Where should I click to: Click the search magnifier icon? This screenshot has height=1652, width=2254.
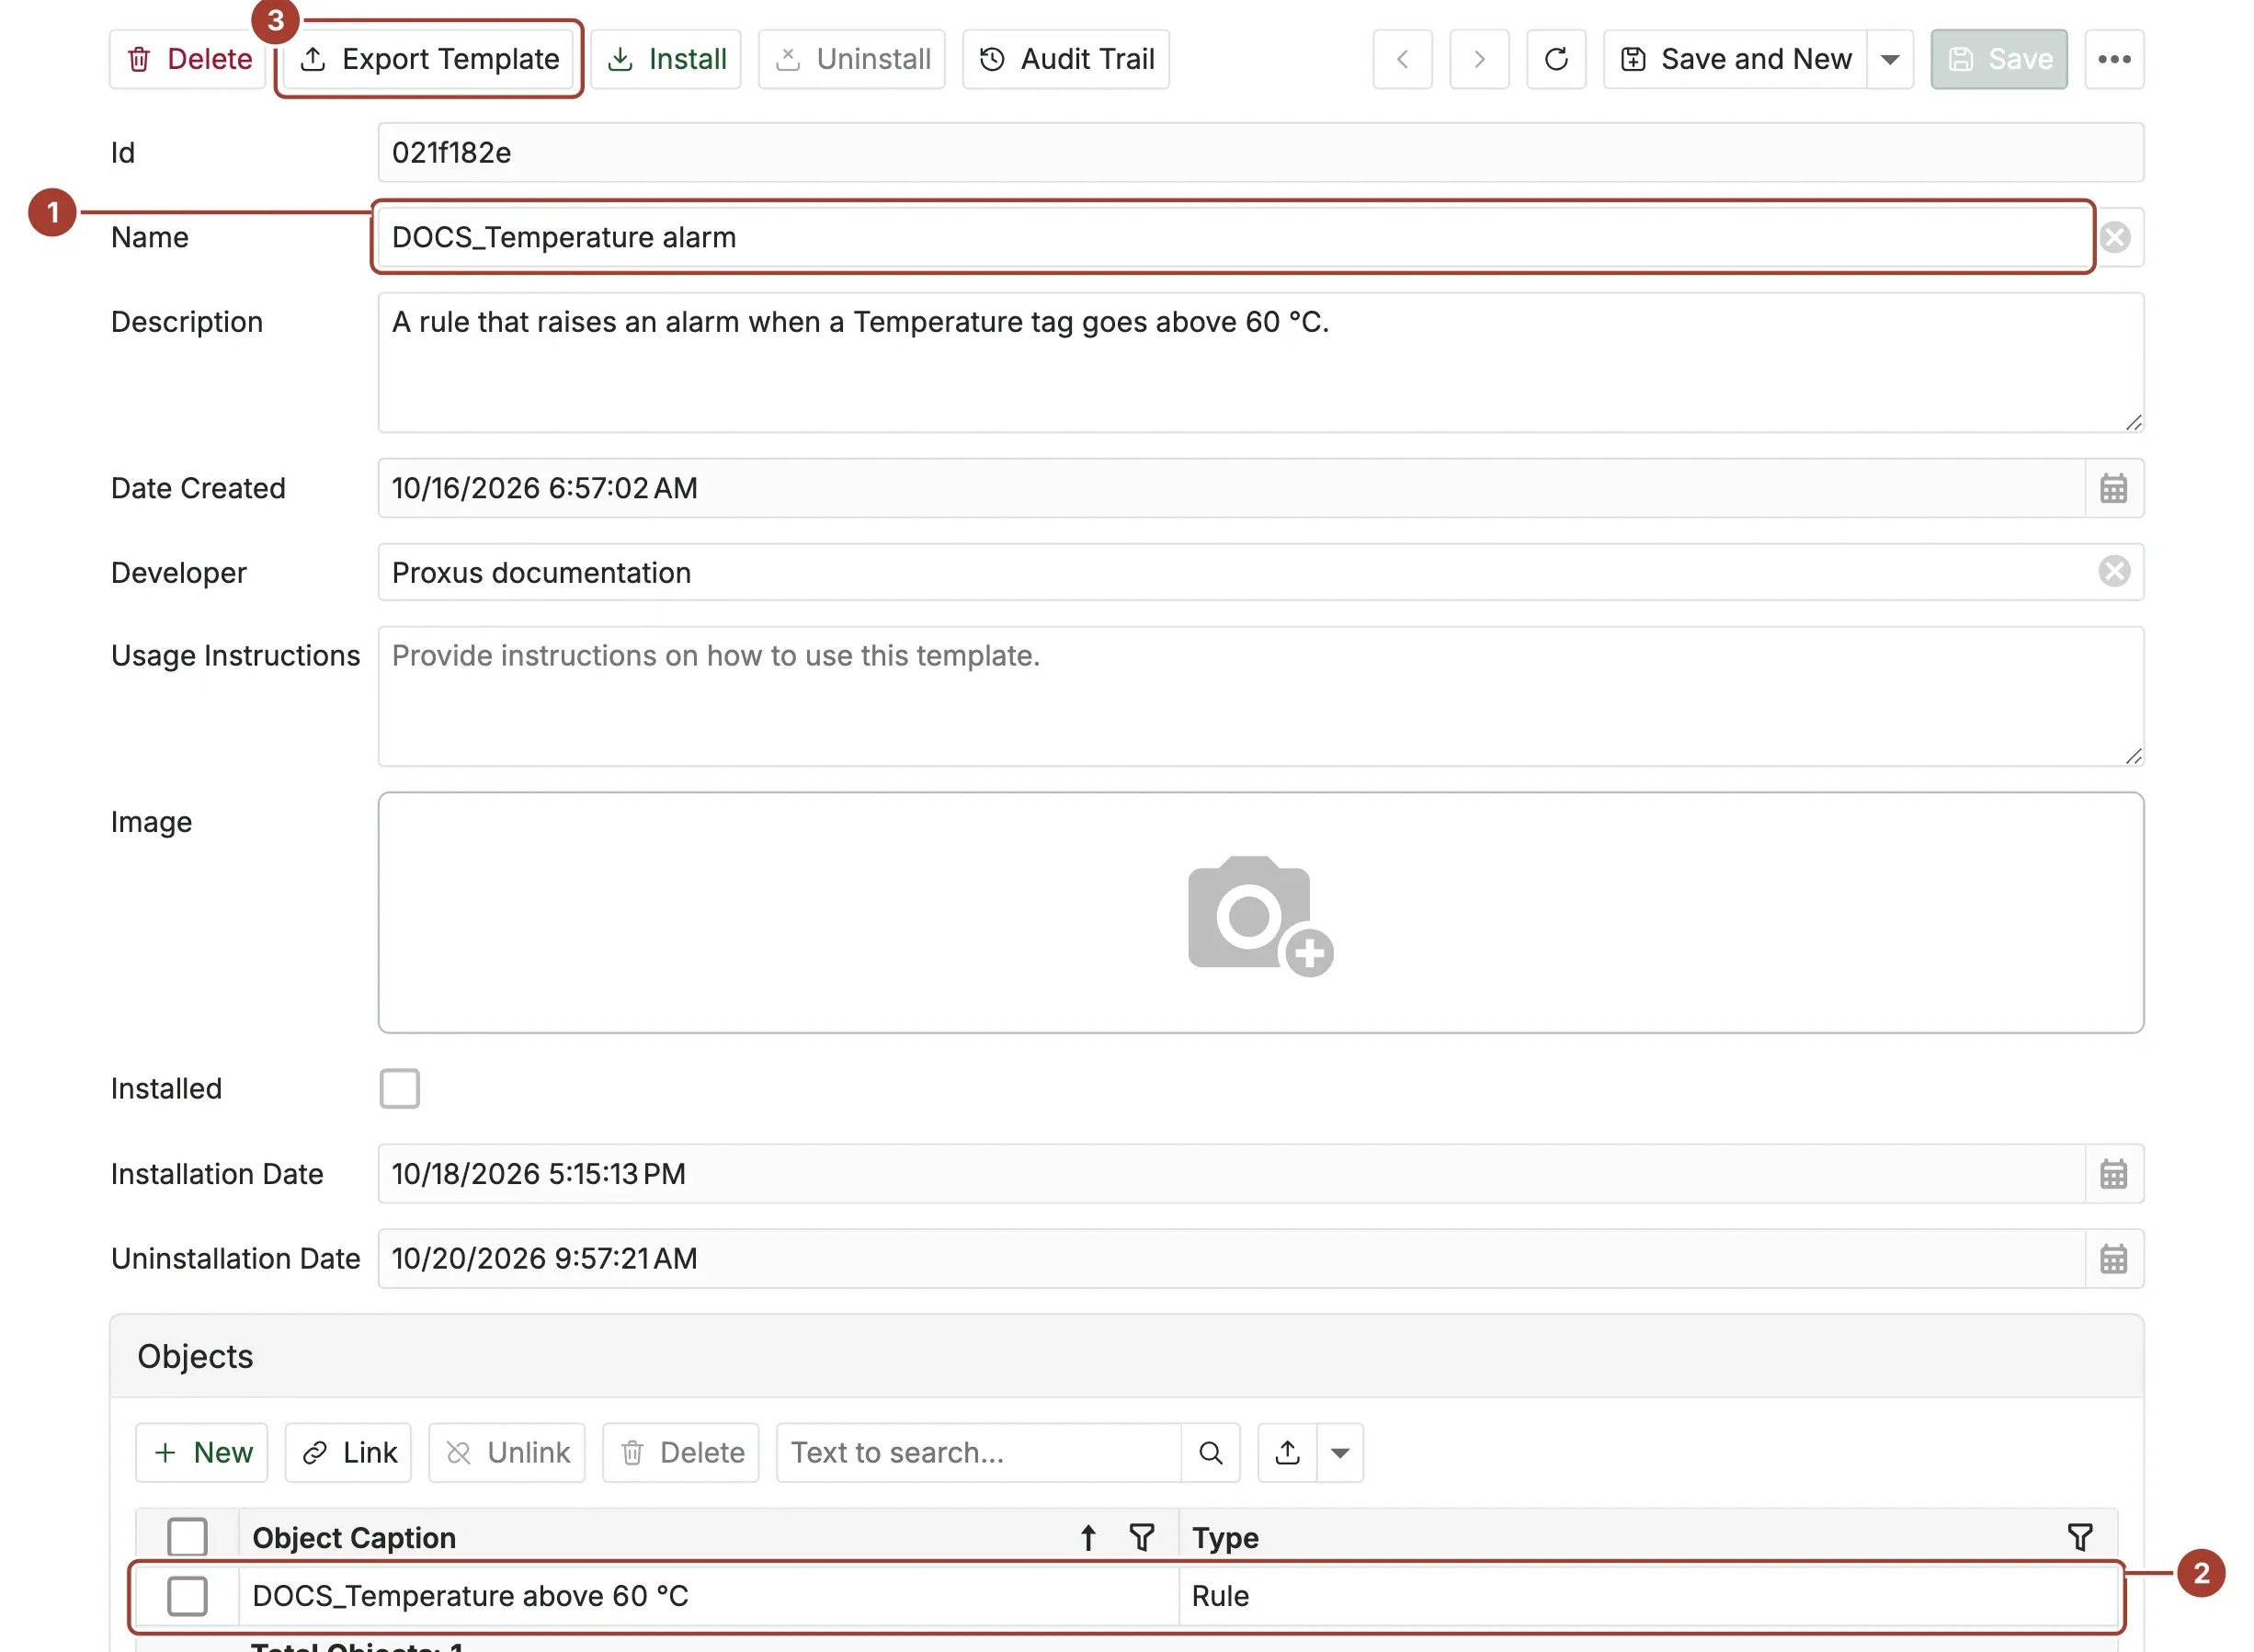[1211, 1452]
